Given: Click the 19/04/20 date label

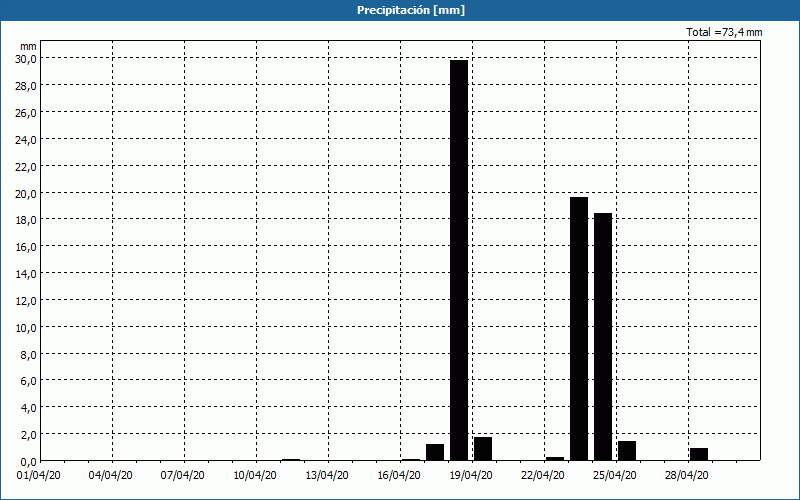Looking at the screenshot, I should pos(470,476).
